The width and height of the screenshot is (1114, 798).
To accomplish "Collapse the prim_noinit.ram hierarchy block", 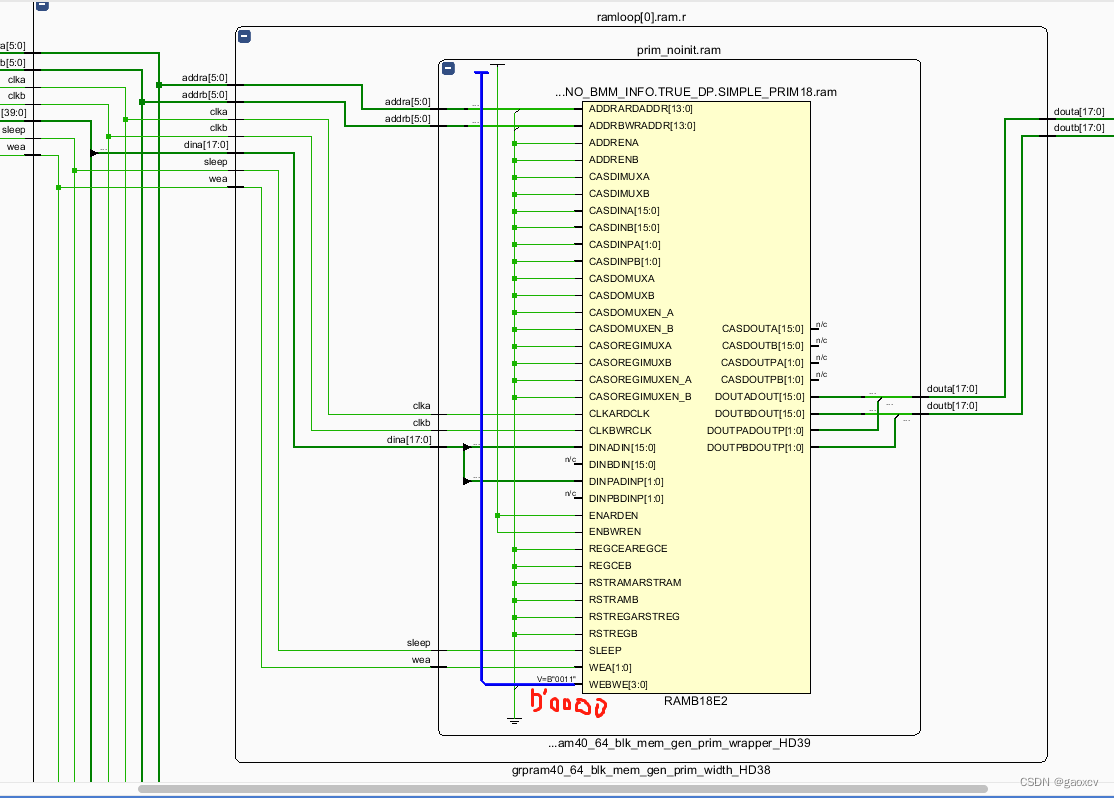I will click(x=243, y=35).
